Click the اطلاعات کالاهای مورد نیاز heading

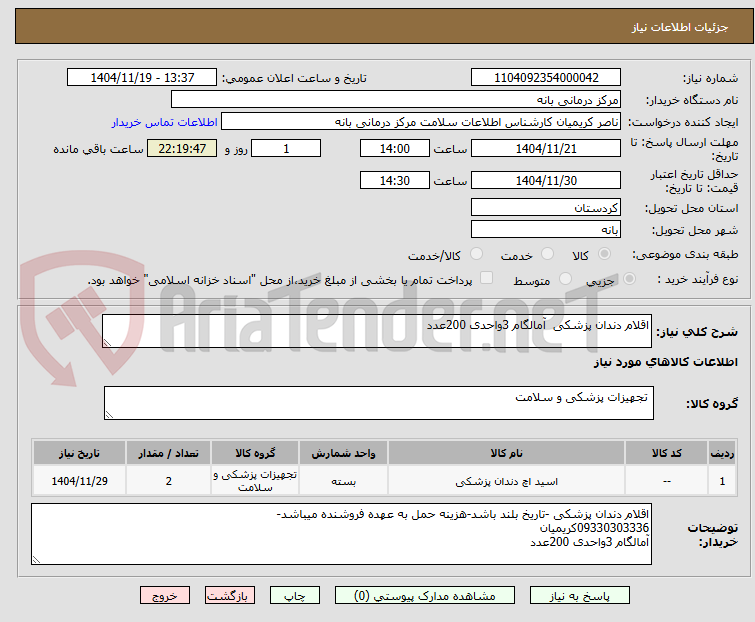coord(665,362)
